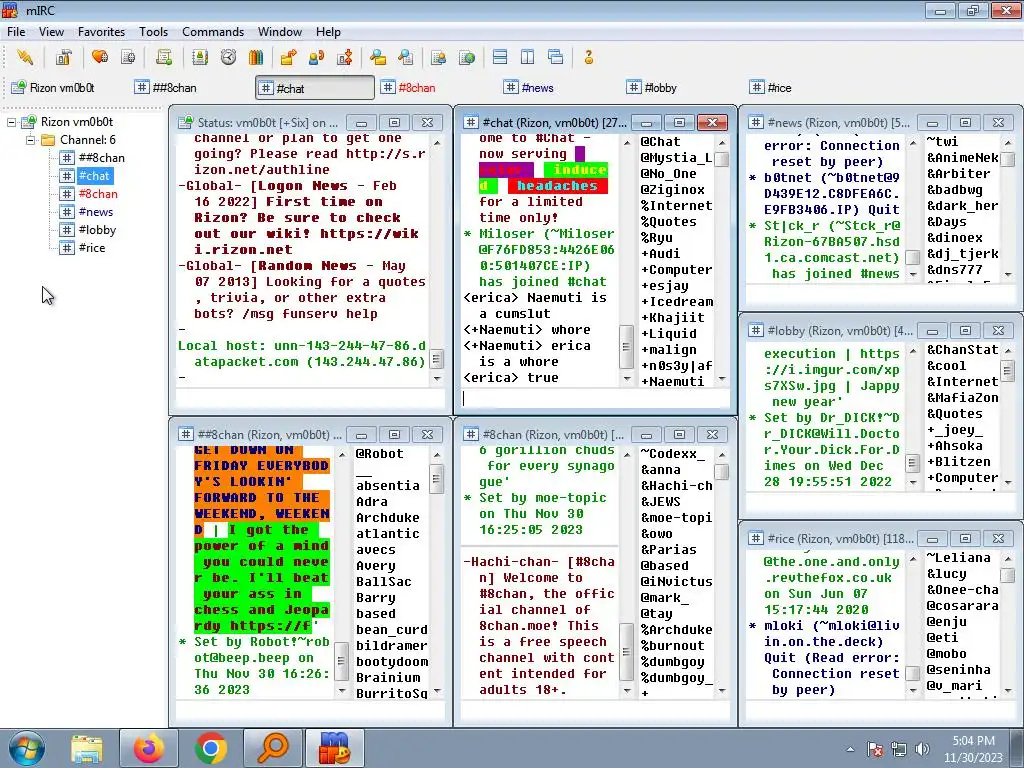Click the volume speaker tray icon

coord(922,749)
